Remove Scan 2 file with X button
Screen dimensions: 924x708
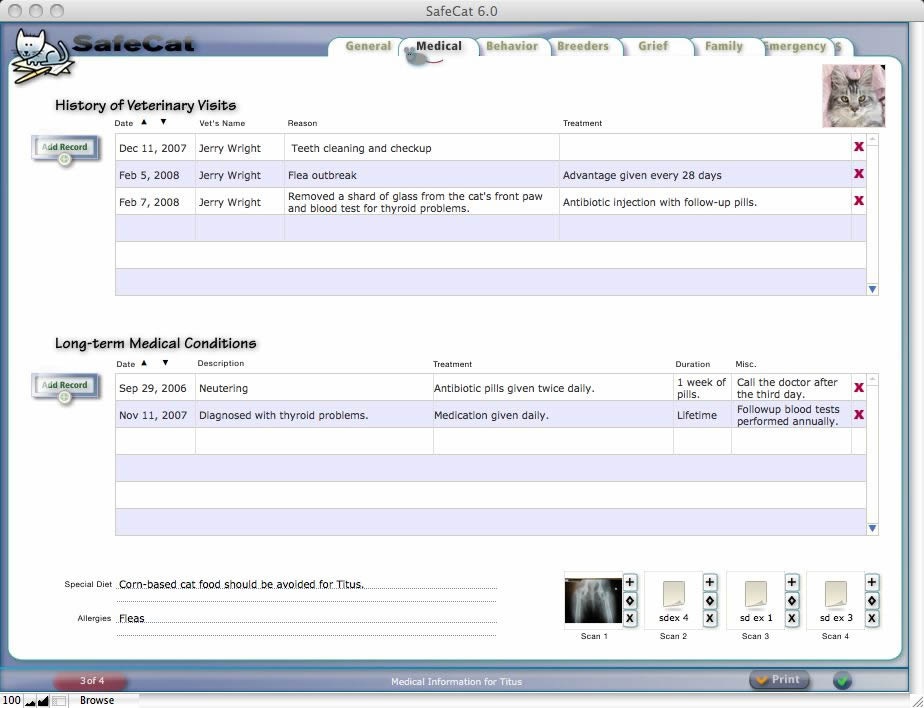point(710,618)
